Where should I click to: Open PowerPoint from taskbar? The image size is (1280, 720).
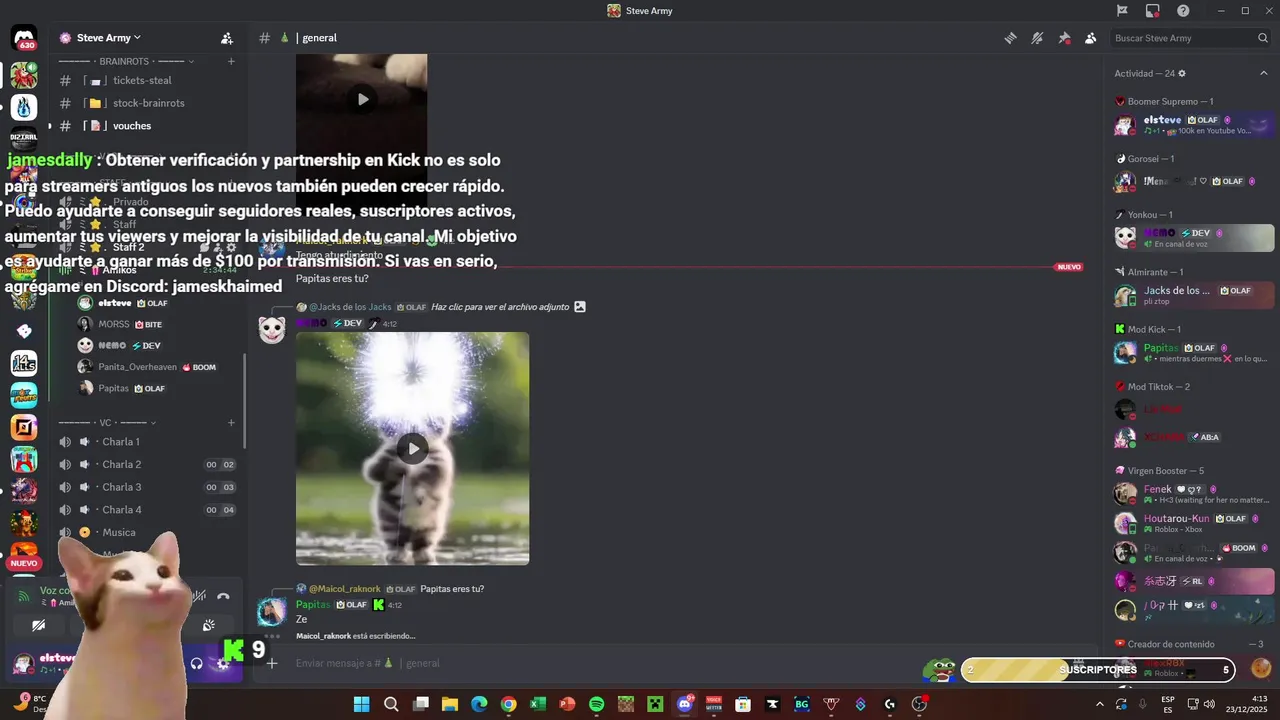(567, 704)
